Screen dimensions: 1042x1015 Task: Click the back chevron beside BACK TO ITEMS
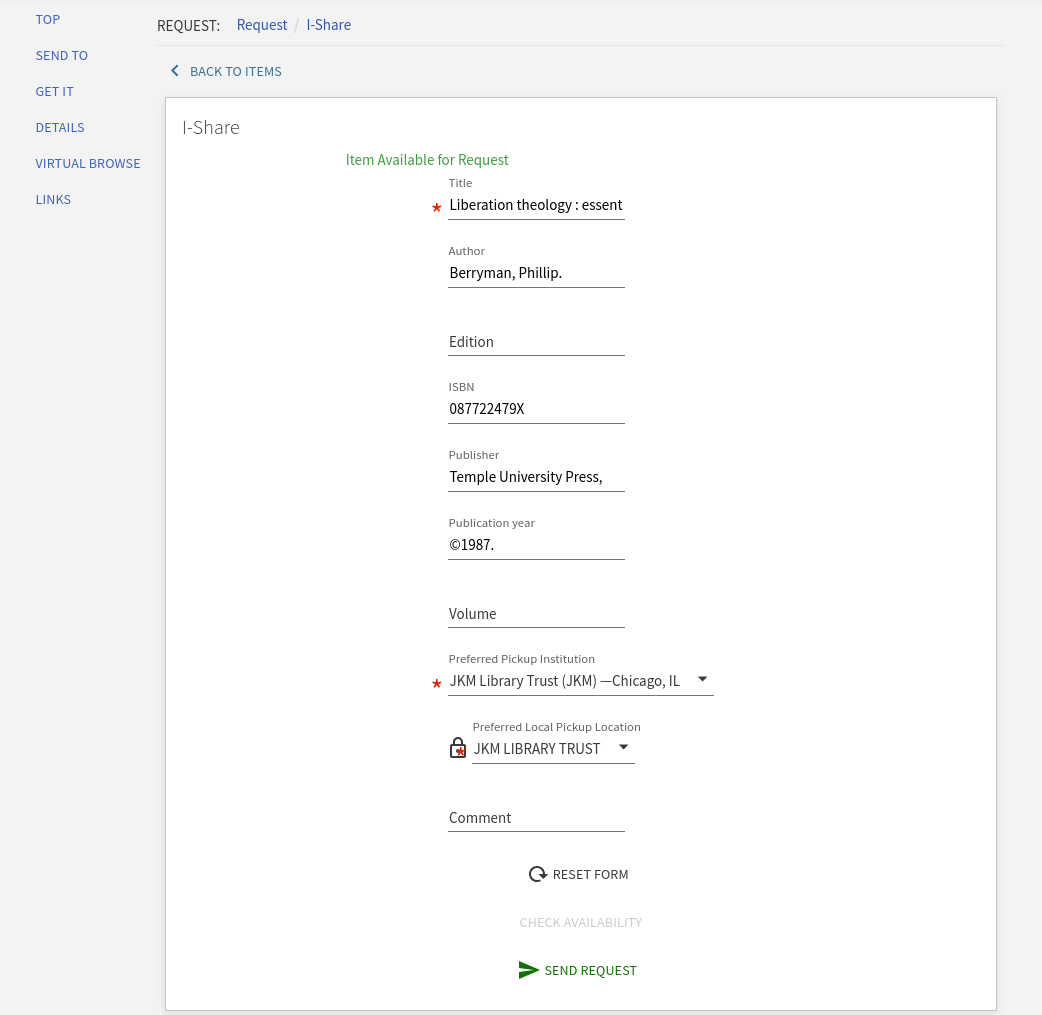(x=175, y=70)
